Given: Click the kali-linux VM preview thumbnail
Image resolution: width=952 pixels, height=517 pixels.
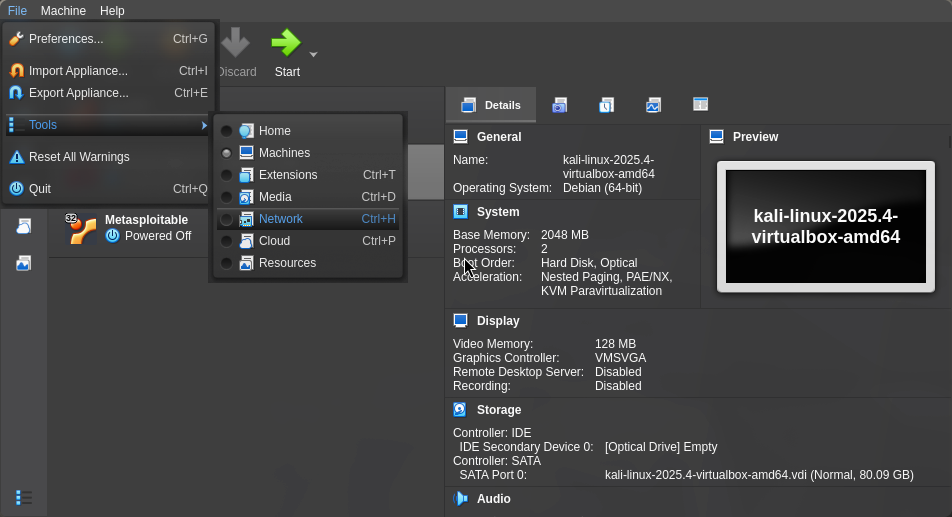Looking at the screenshot, I should [x=826, y=226].
